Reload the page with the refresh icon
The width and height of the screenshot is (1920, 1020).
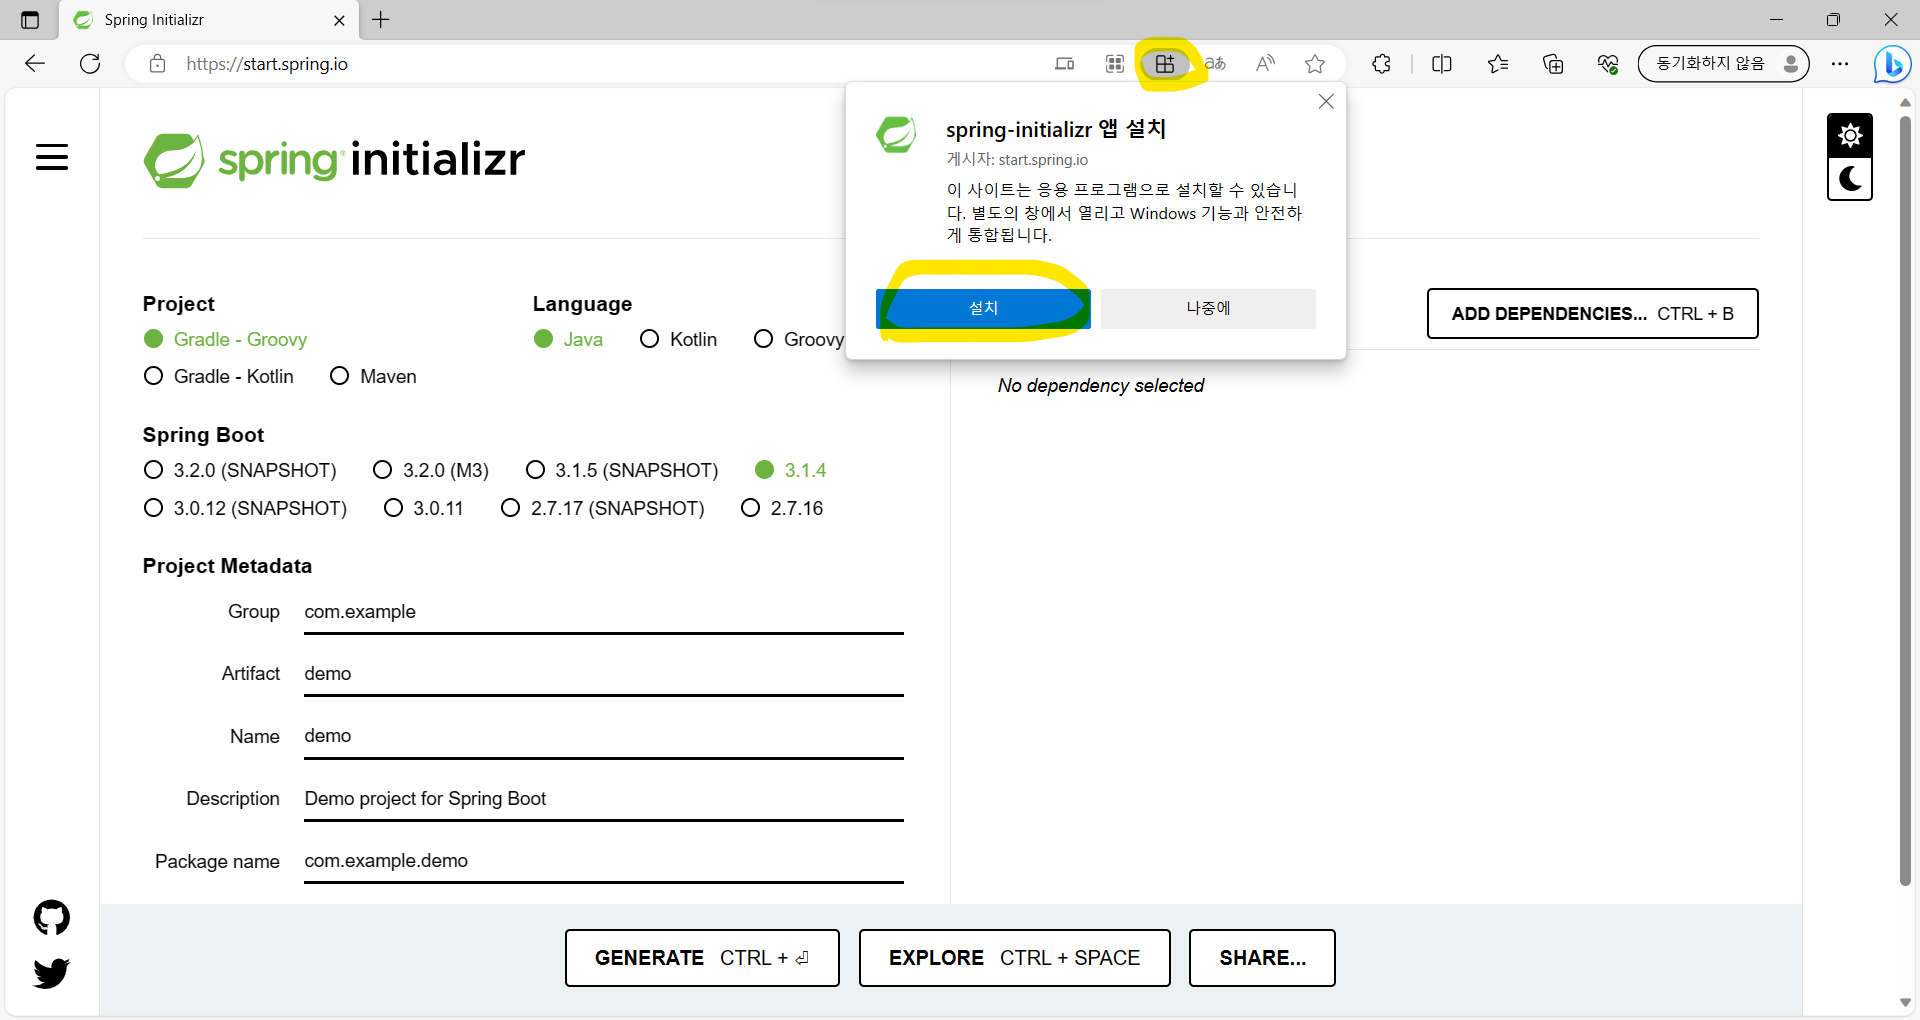click(x=90, y=64)
